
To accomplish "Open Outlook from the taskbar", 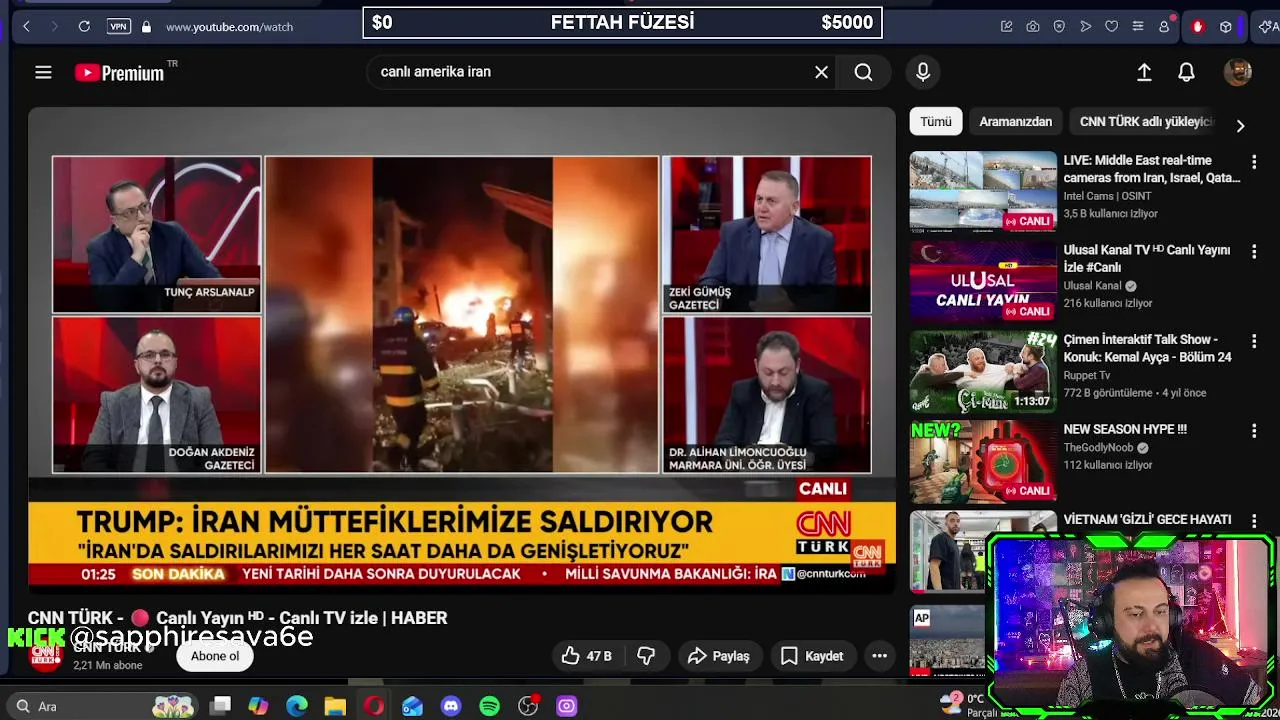I will coord(412,706).
